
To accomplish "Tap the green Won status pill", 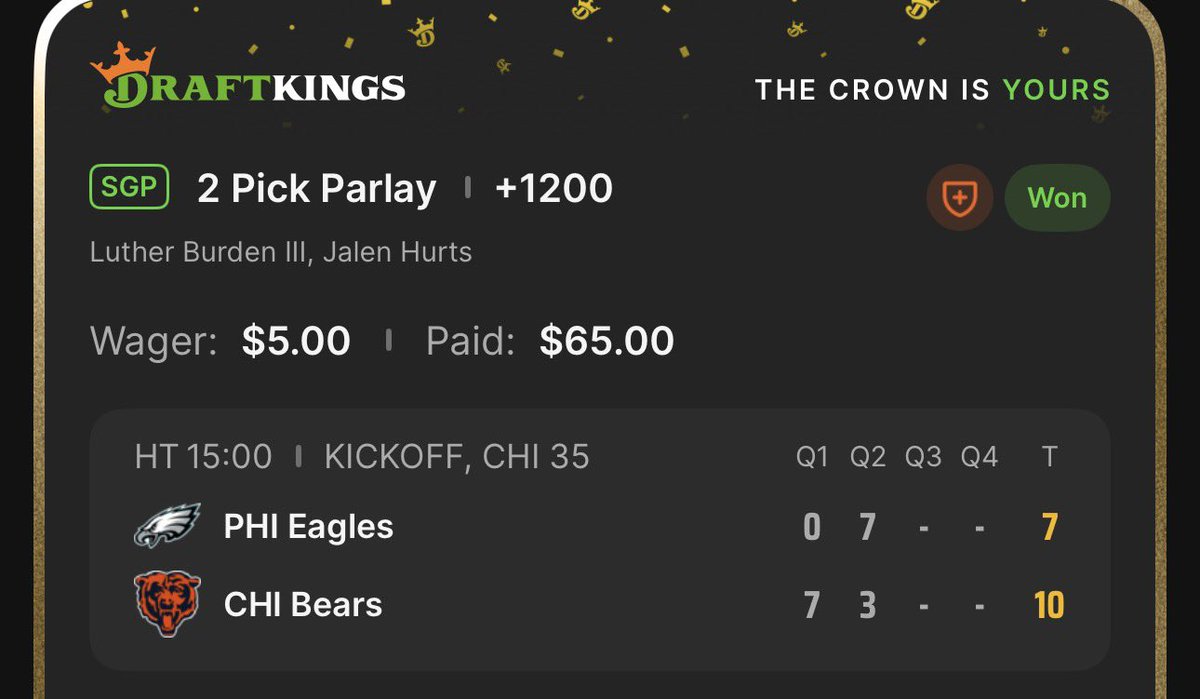I will tap(1057, 198).
